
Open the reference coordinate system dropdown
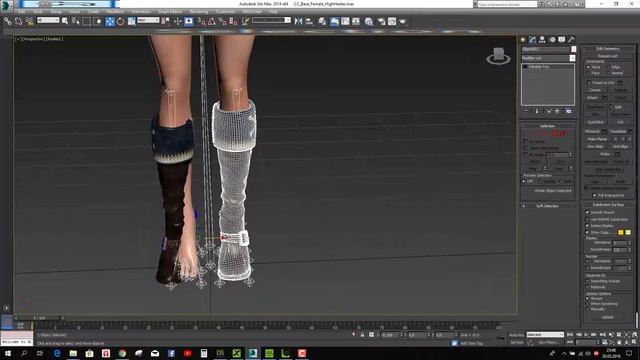click(x=148, y=20)
